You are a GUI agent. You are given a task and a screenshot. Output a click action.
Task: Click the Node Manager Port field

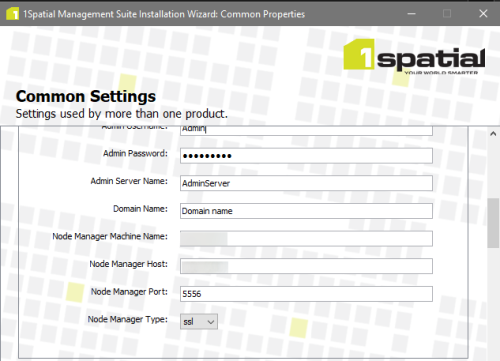click(306, 294)
